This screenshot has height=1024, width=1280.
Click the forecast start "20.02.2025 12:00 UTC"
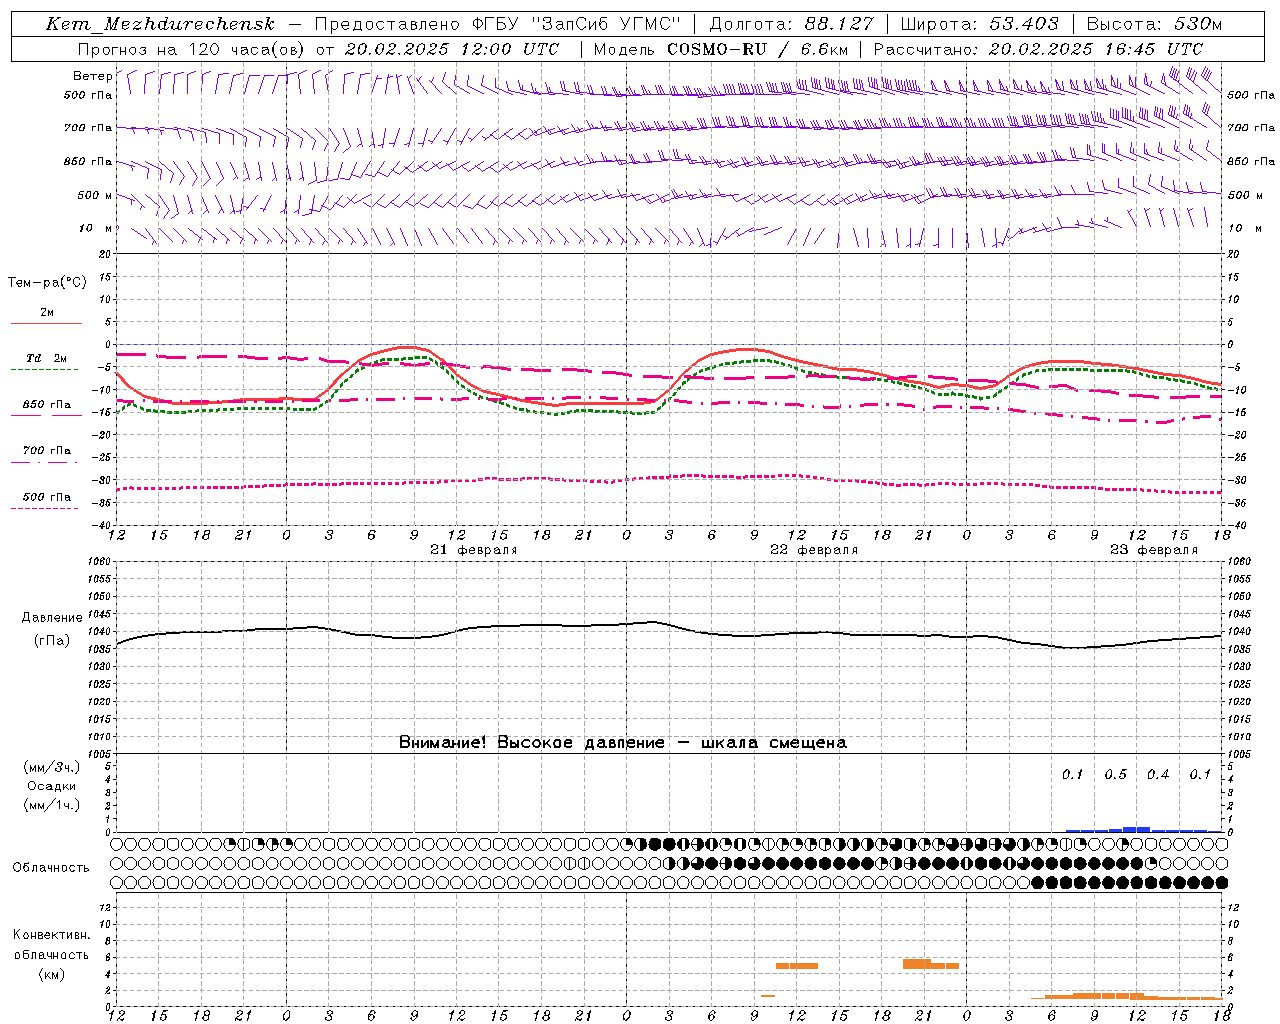point(452,49)
